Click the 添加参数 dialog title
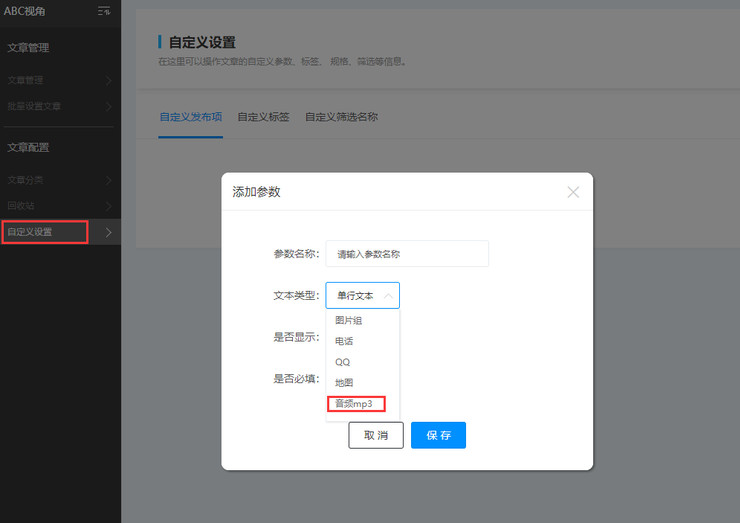Image resolution: width=740 pixels, height=523 pixels. point(256,192)
